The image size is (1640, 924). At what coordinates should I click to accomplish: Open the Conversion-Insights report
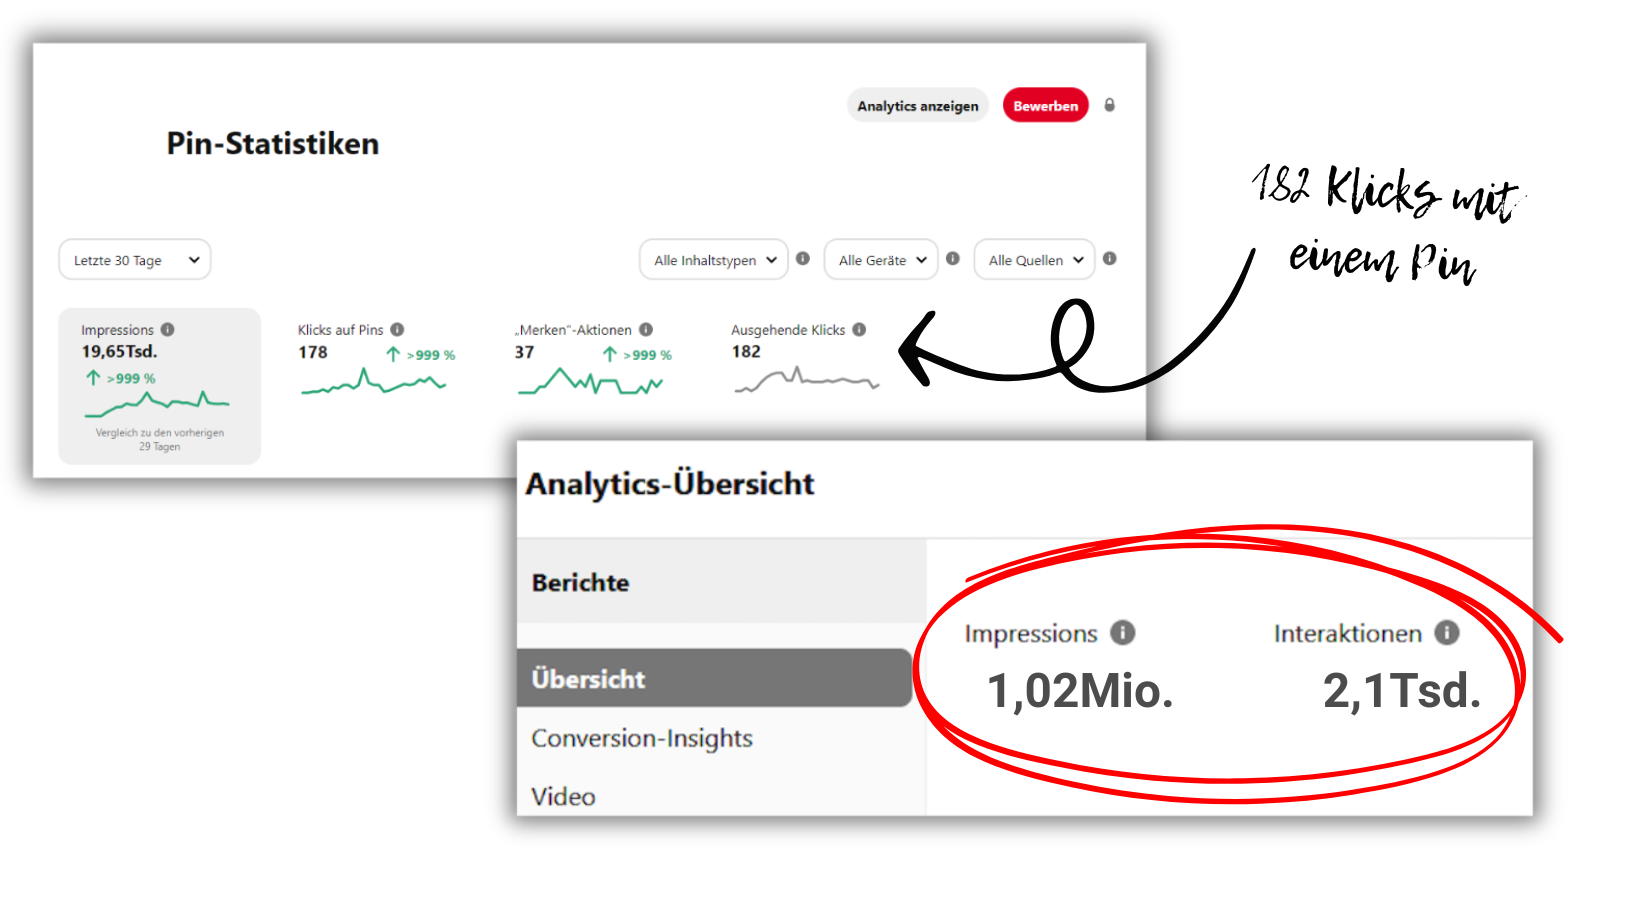click(x=642, y=738)
